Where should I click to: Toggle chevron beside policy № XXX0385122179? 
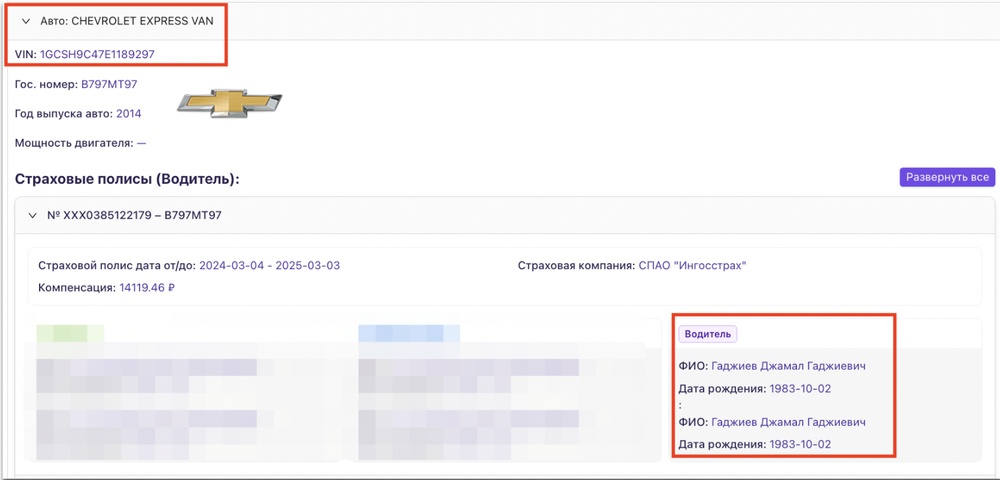(x=33, y=215)
